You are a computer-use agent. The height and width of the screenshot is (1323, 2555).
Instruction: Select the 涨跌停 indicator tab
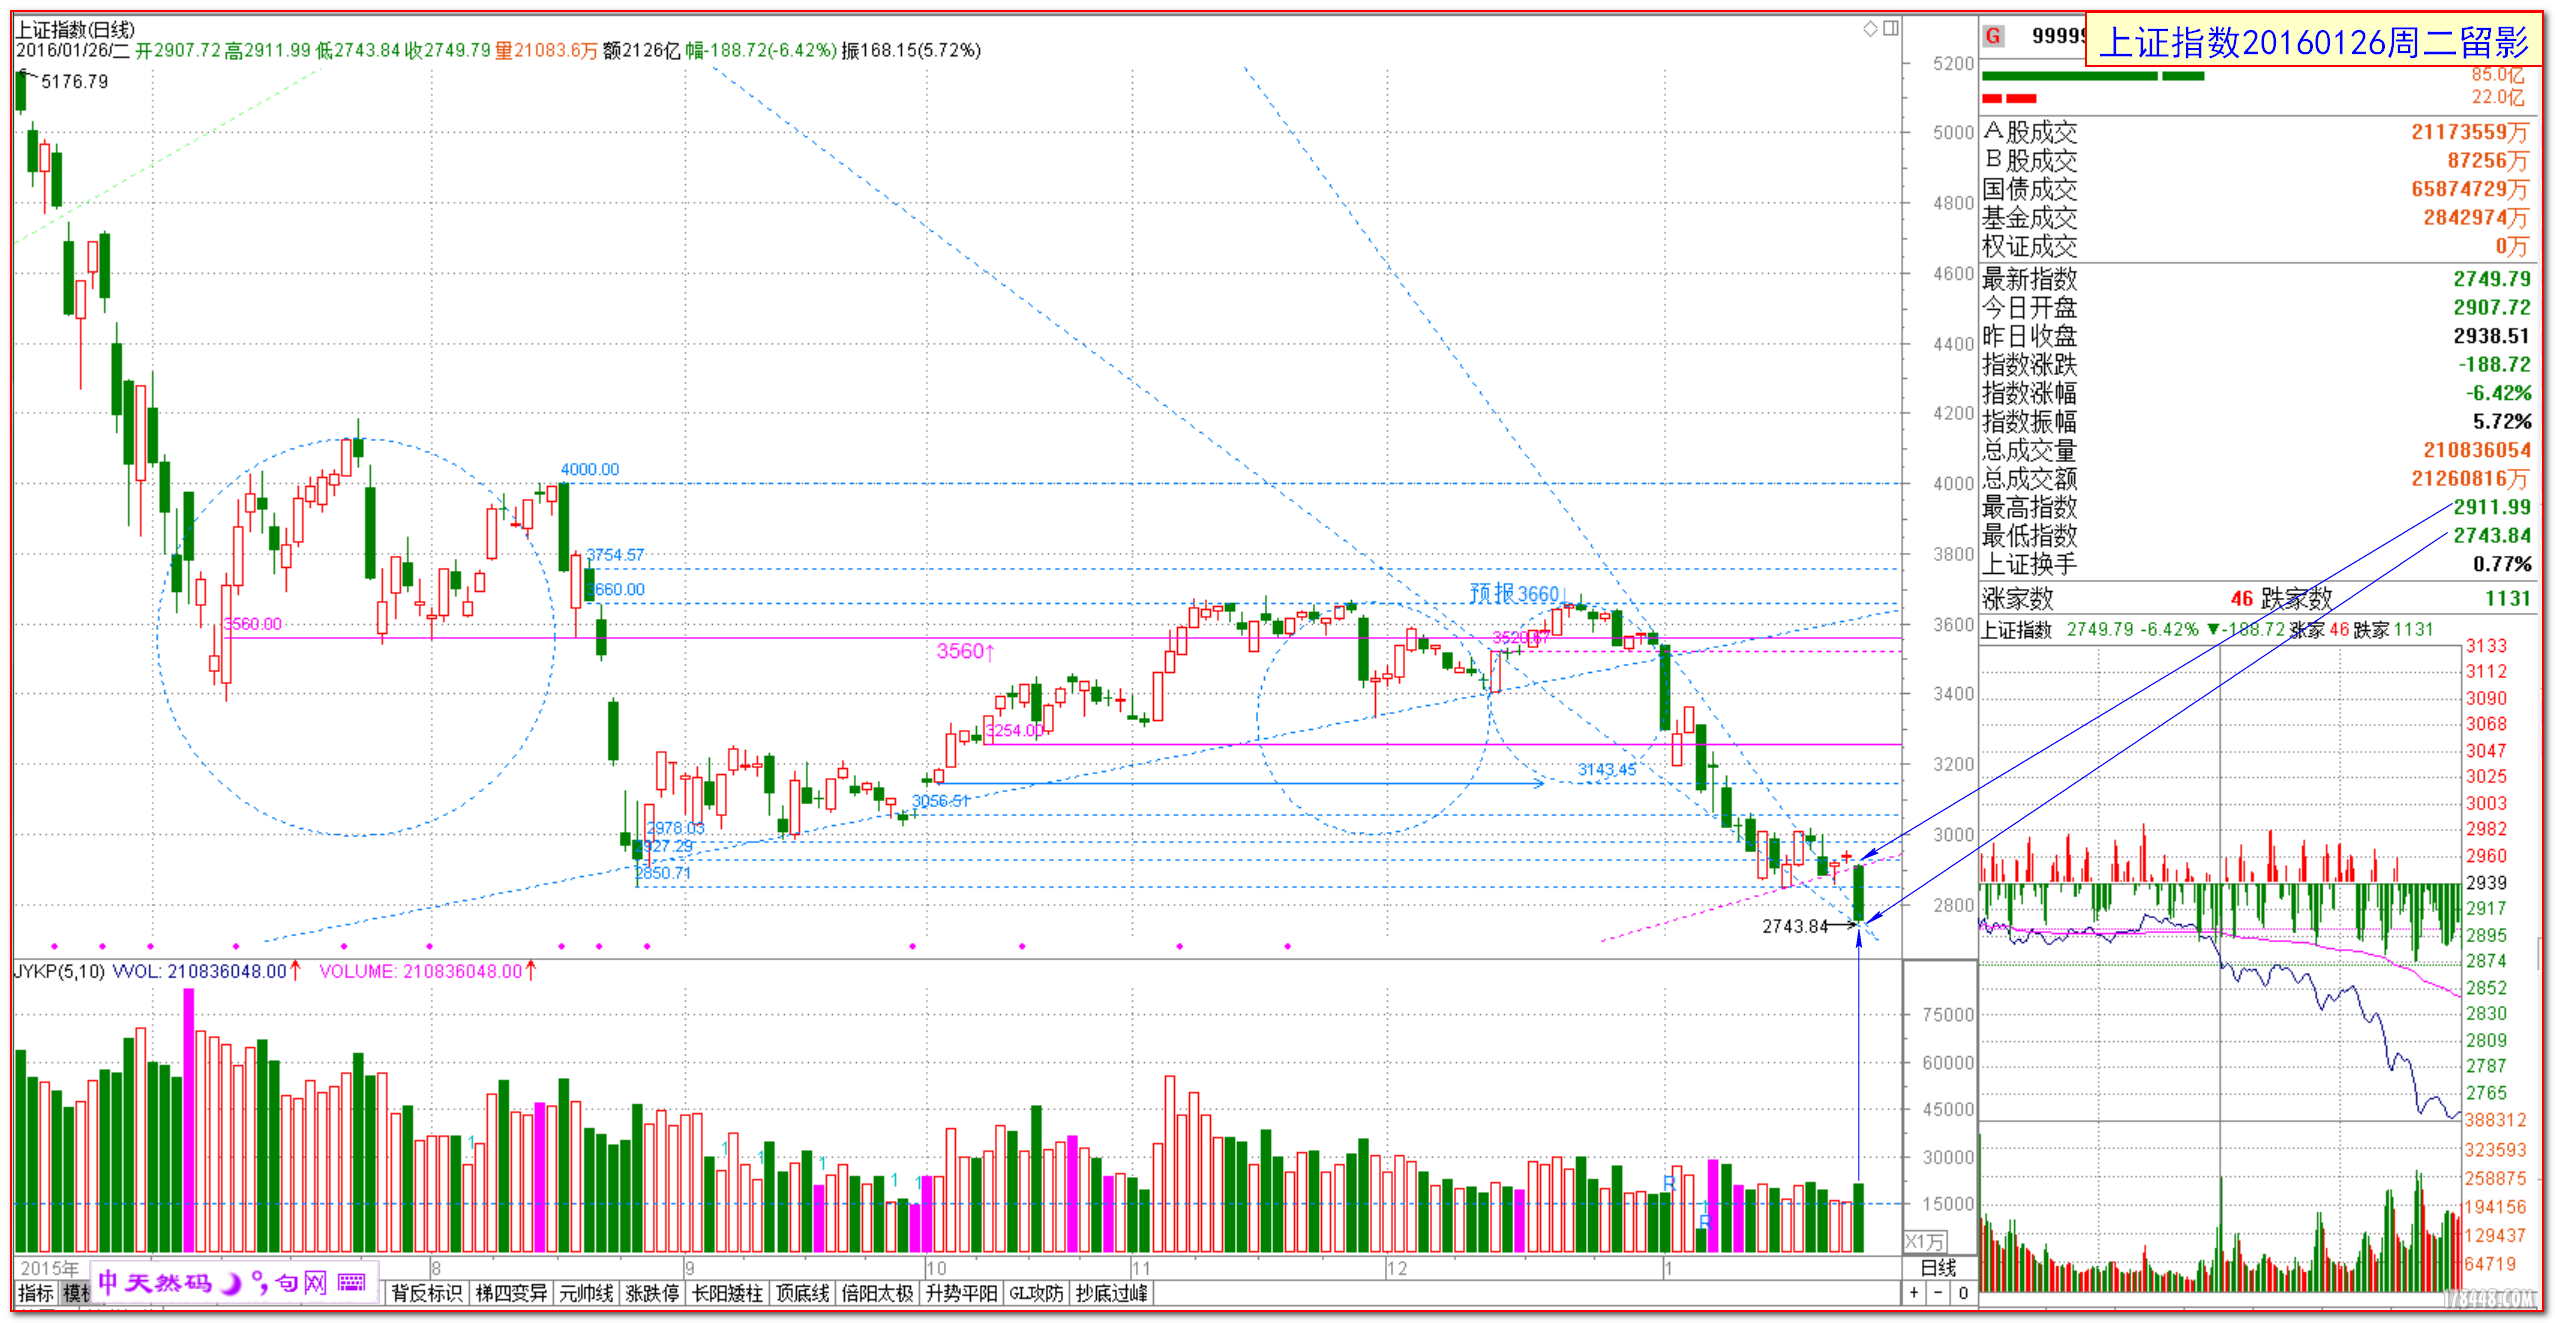652,1293
